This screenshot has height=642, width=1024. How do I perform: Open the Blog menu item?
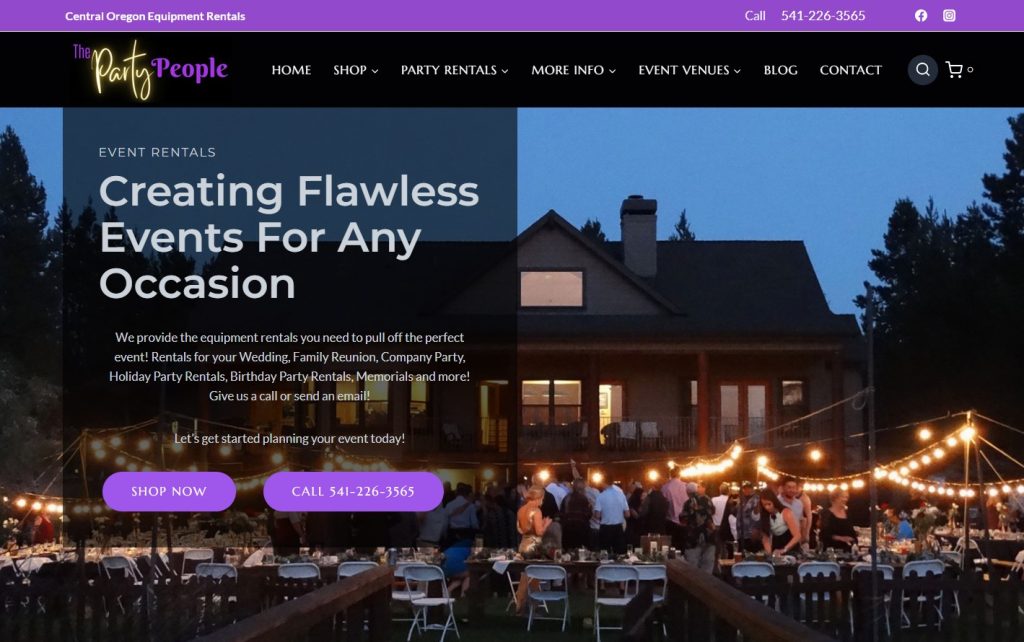[780, 70]
